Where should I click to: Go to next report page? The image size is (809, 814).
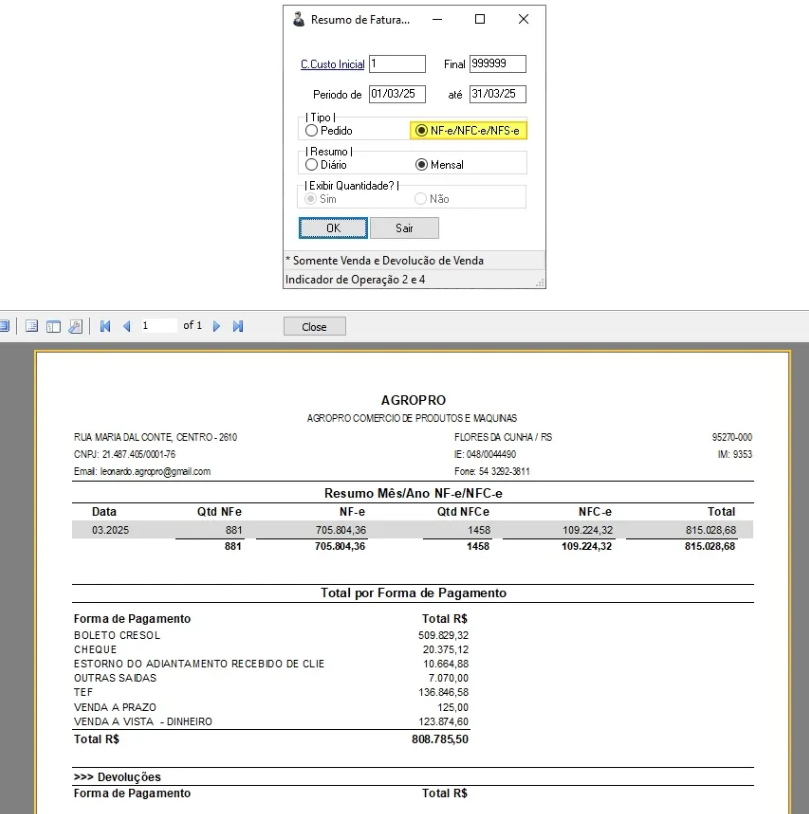217,326
